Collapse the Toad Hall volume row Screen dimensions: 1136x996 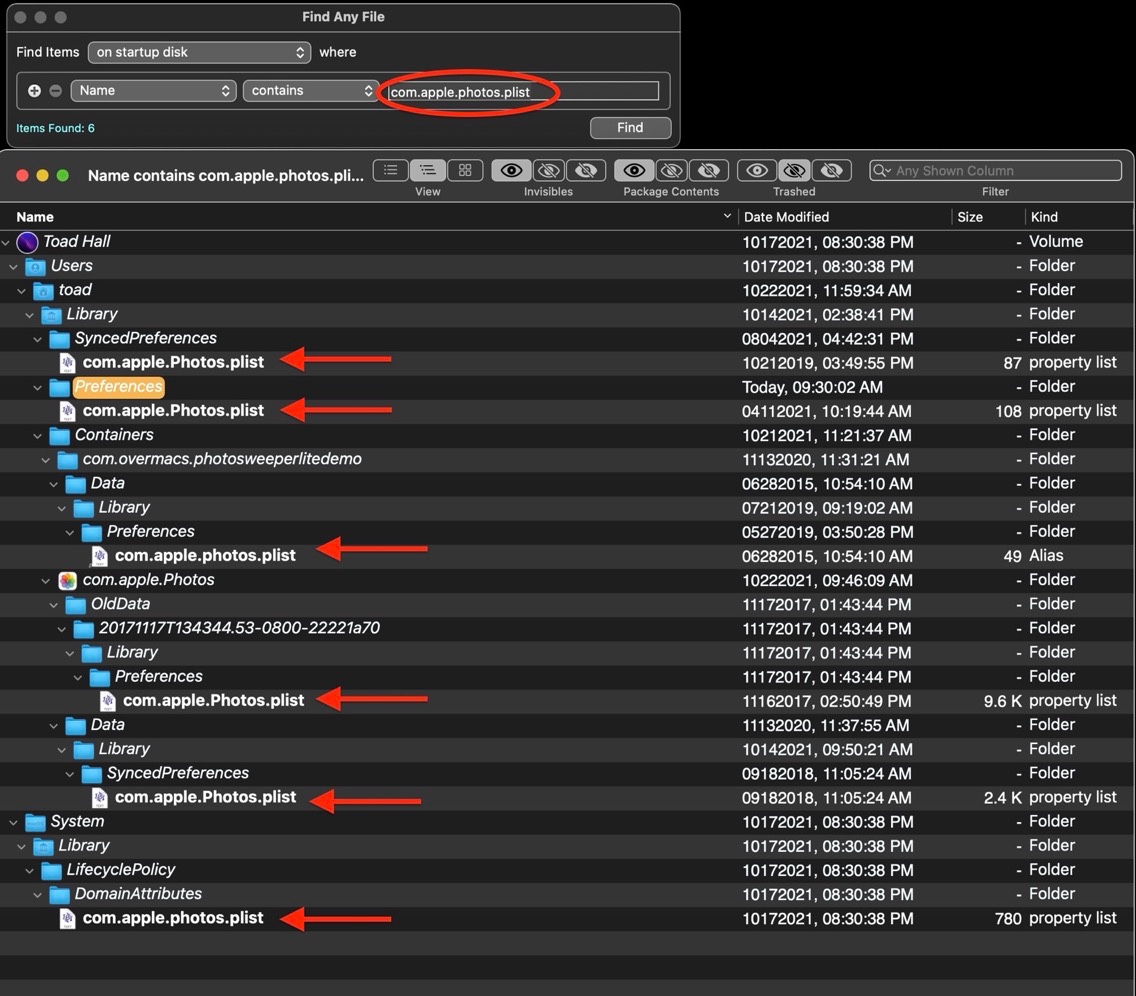[6, 242]
